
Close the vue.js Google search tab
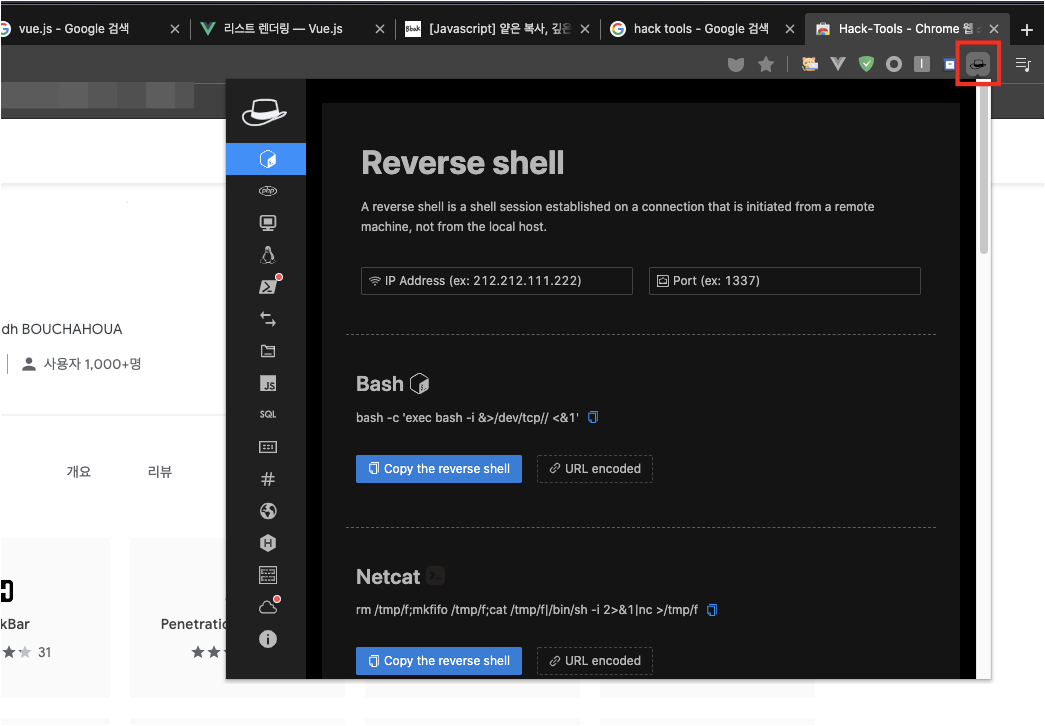coord(175,29)
